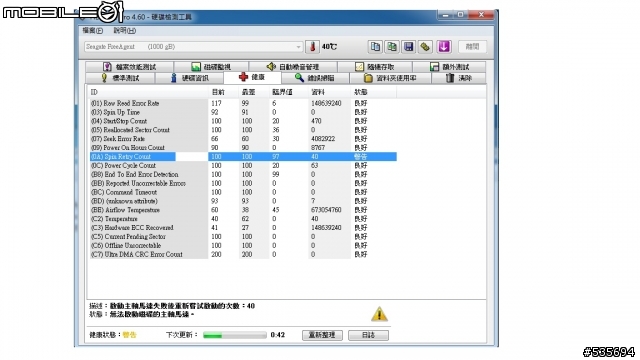Select the (07) Seek Error Rate row
Image resolution: width=640 pixels, height=360 pixels.
[x=243, y=139]
